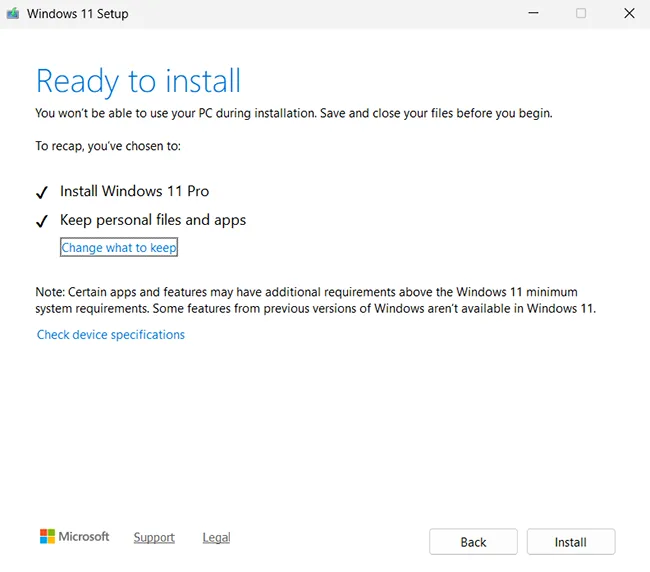Click the disabled maximize button
Screen dimensions: 650x572
[581, 13]
